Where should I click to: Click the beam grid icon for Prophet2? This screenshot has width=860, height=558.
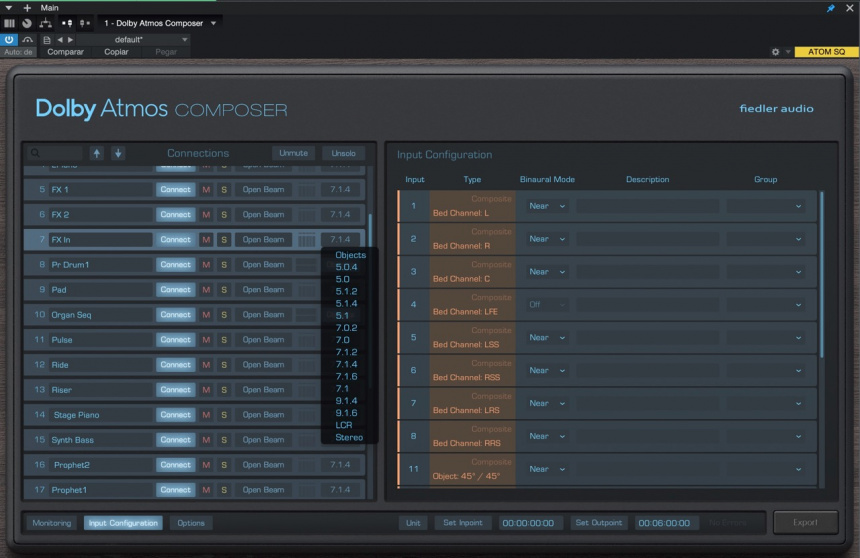(x=307, y=465)
